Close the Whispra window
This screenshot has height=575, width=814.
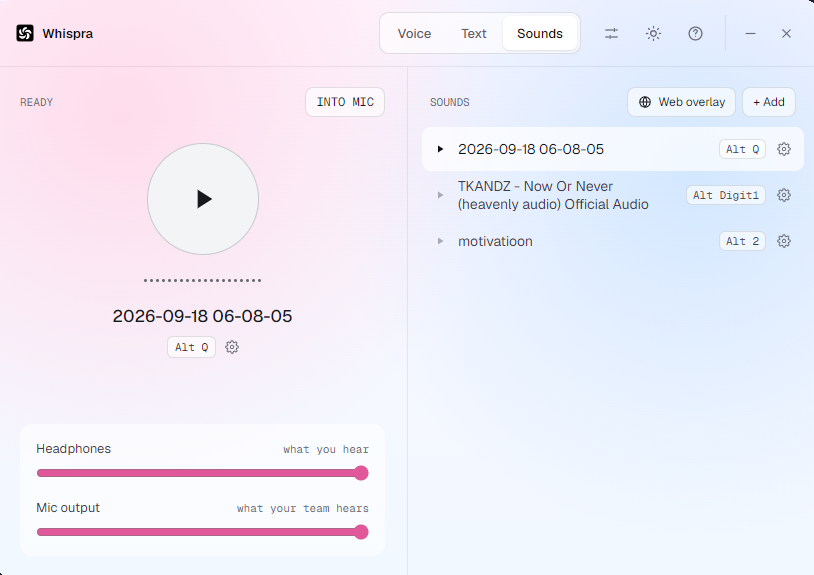coord(786,34)
